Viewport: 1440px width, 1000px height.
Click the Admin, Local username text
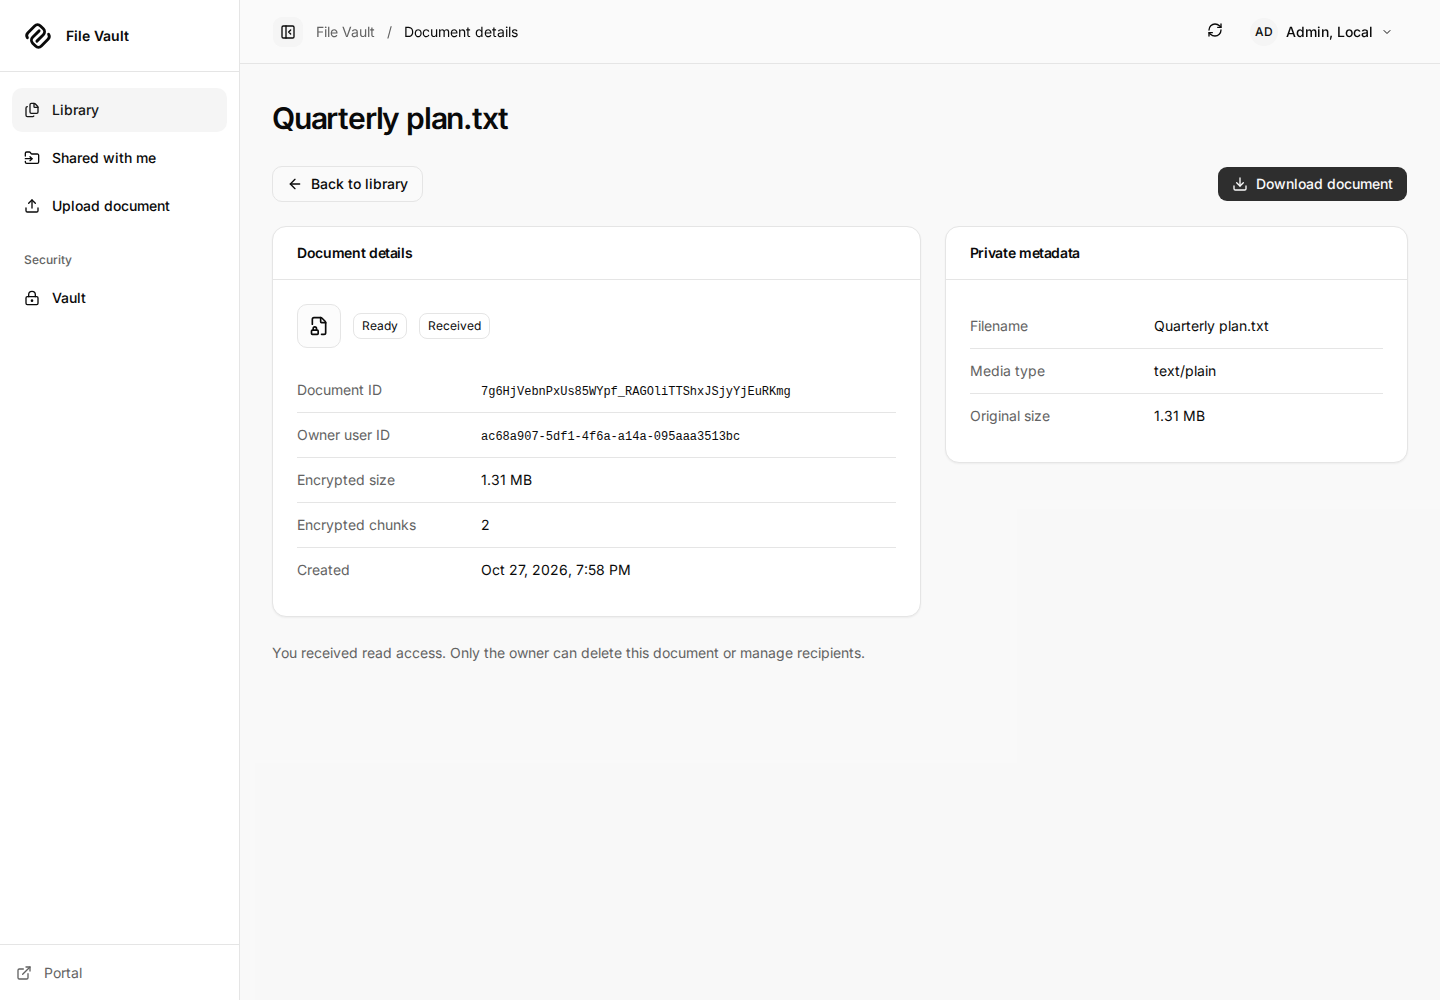click(x=1329, y=32)
